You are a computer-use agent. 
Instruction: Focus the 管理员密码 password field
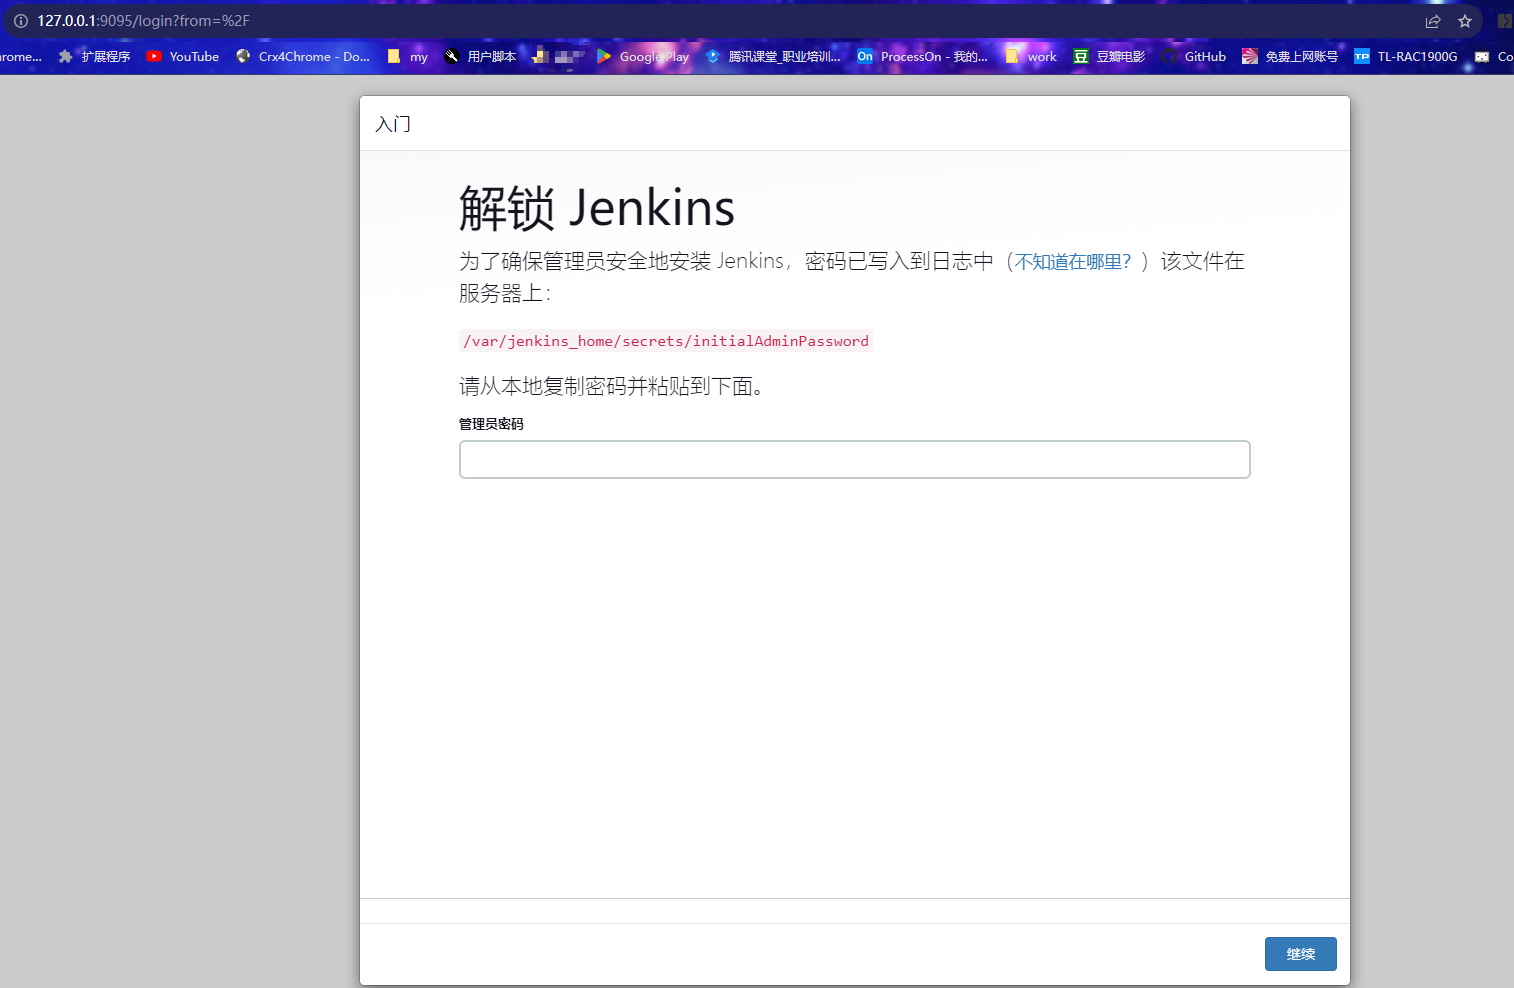click(x=855, y=460)
